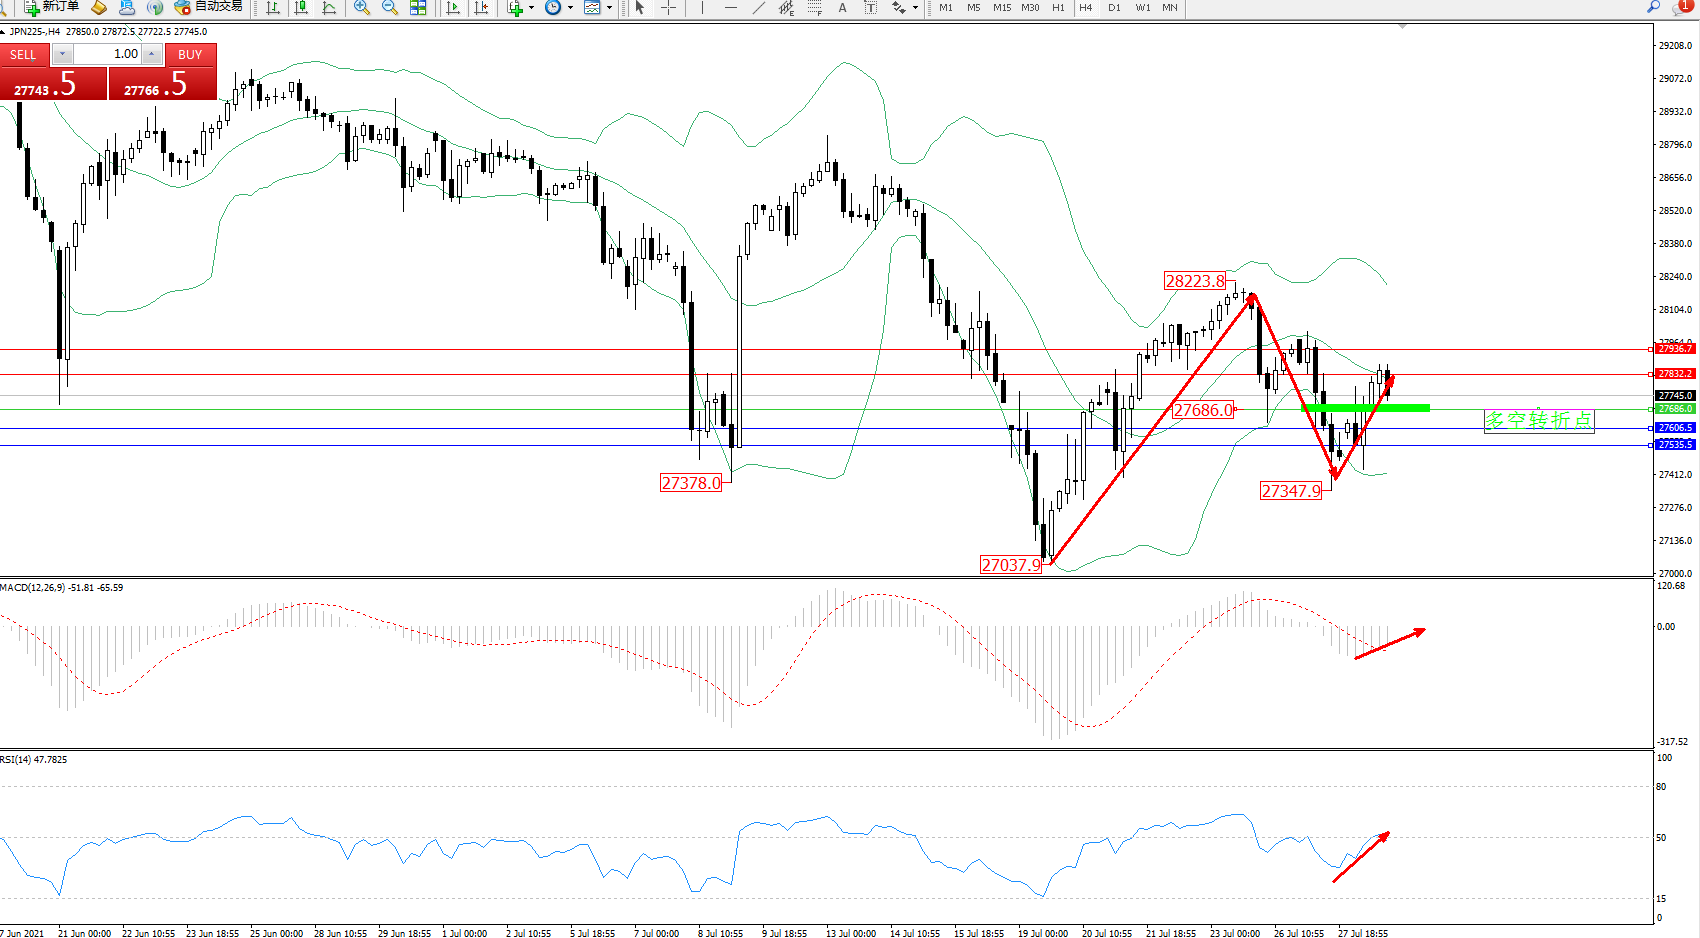Click the lot size volume field

tap(107, 54)
